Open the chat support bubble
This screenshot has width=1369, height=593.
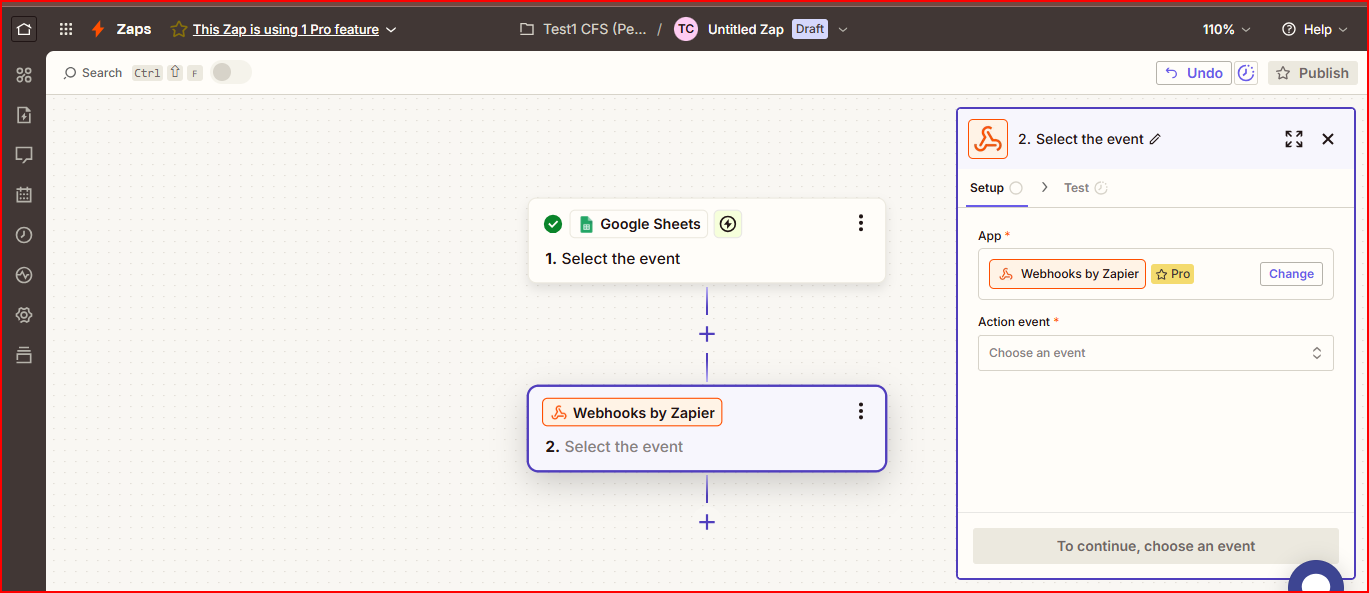tap(1316, 578)
